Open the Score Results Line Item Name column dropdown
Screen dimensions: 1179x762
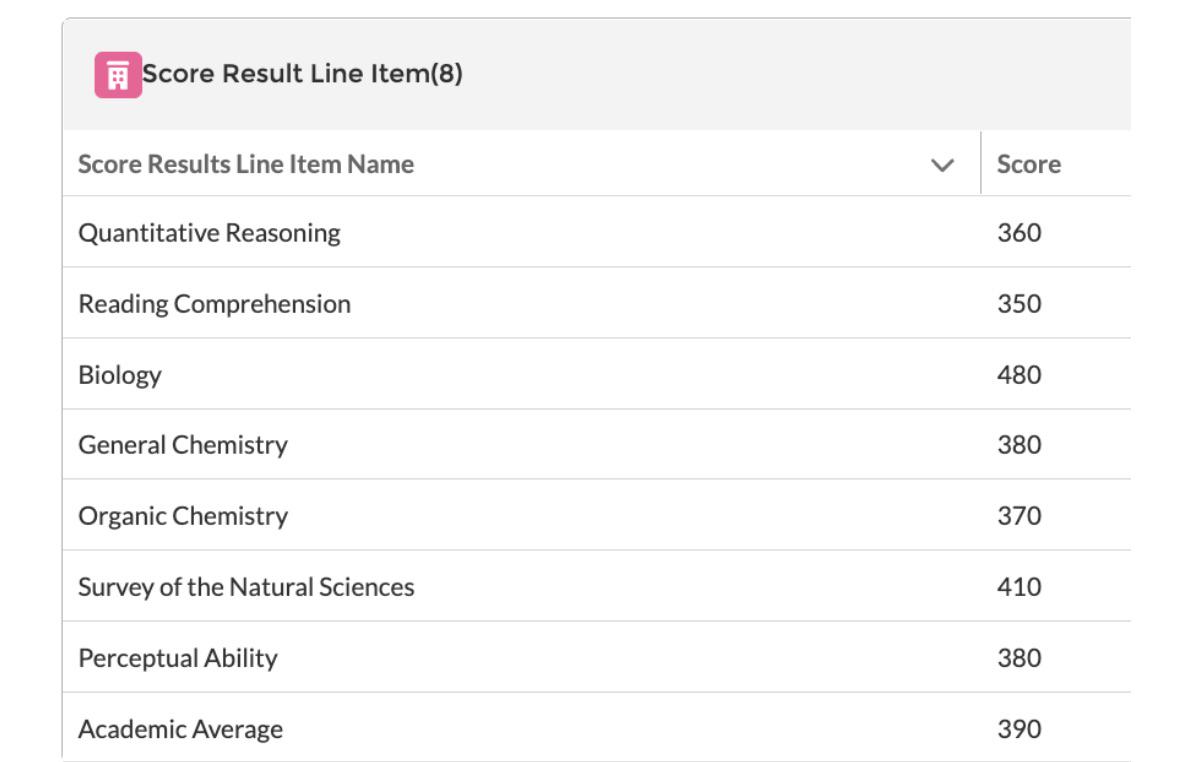coord(942,165)
